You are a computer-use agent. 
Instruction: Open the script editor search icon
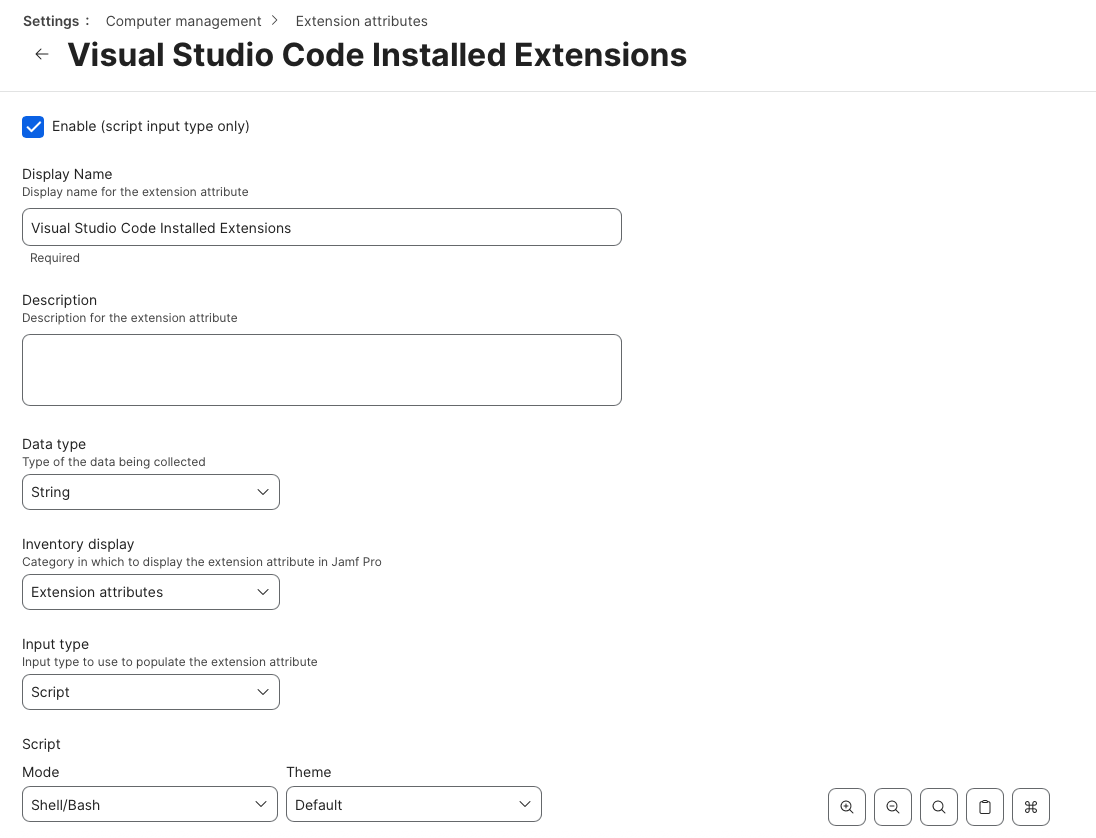(939, 807)
